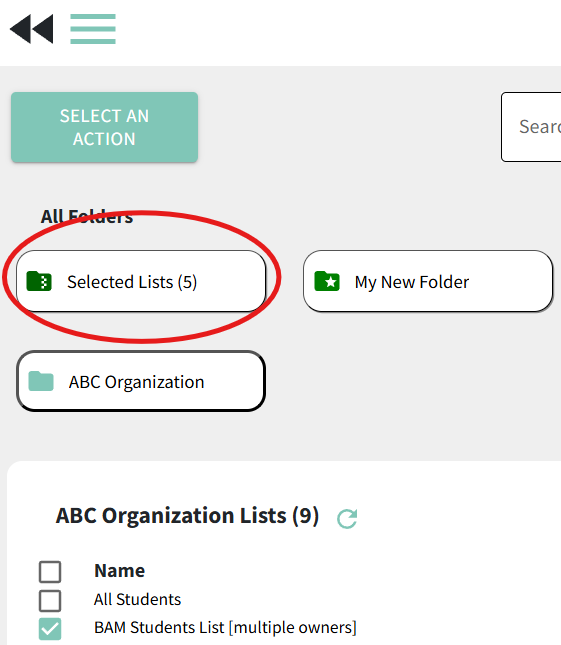561x645 pixels.
Task: Open the ABC Organization folder label
Action: point(136,382)
